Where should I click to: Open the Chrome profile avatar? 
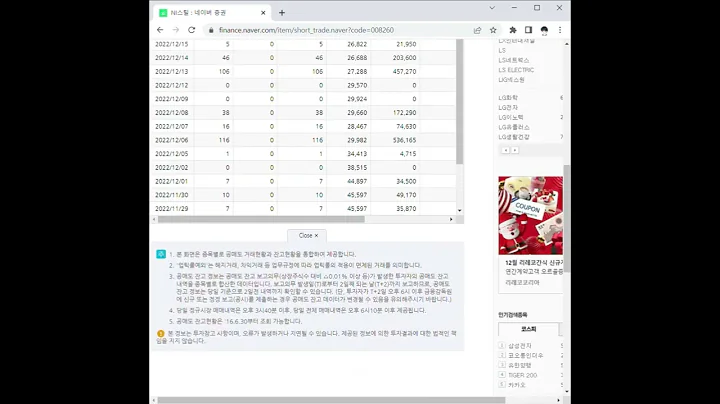[x=544, y=30]
